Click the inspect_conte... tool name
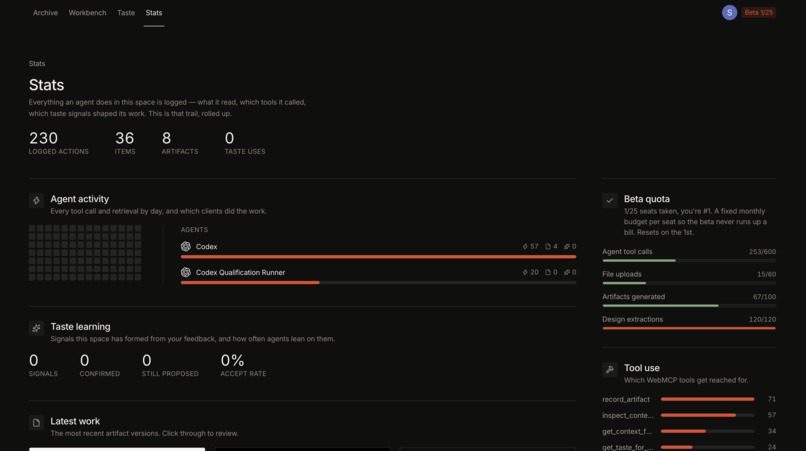This screenshot has width=806, height=451. (628, 416)
